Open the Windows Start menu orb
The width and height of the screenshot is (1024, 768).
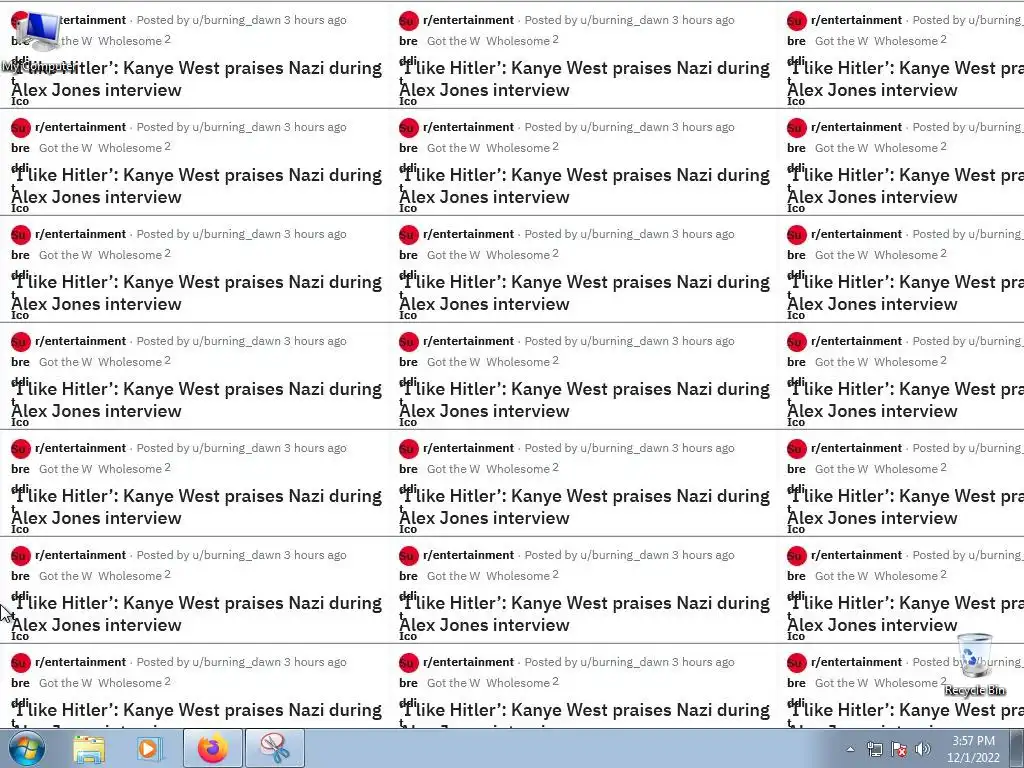click(x=27, y=748)
